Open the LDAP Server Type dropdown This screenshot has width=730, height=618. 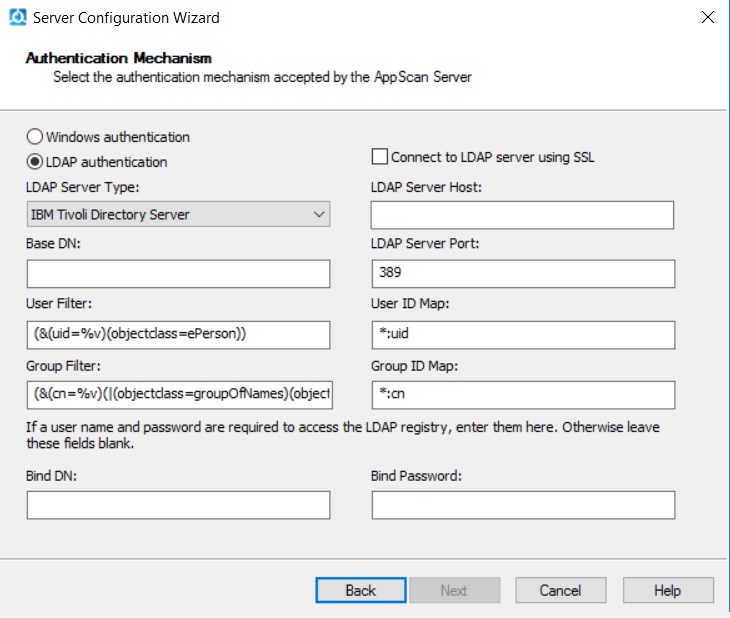[x=178, y=214]
